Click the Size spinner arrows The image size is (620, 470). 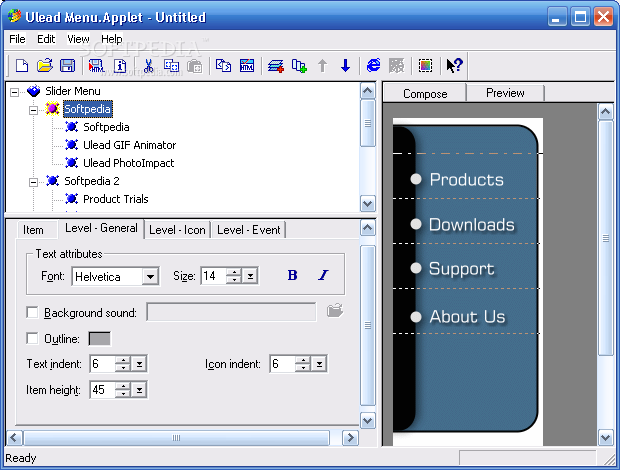[234, 276]
